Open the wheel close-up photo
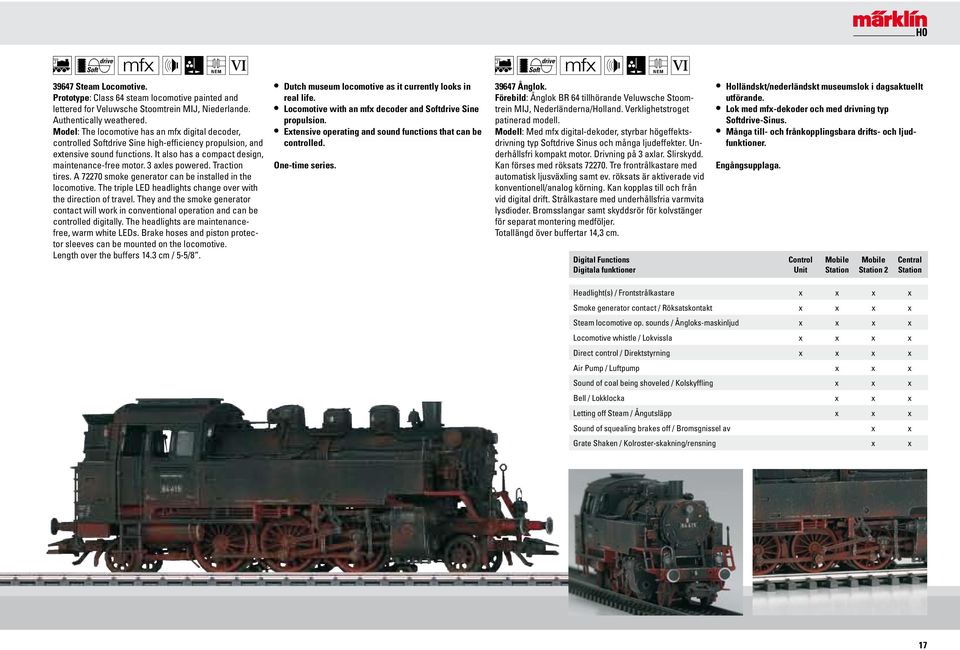 point(839,542)
